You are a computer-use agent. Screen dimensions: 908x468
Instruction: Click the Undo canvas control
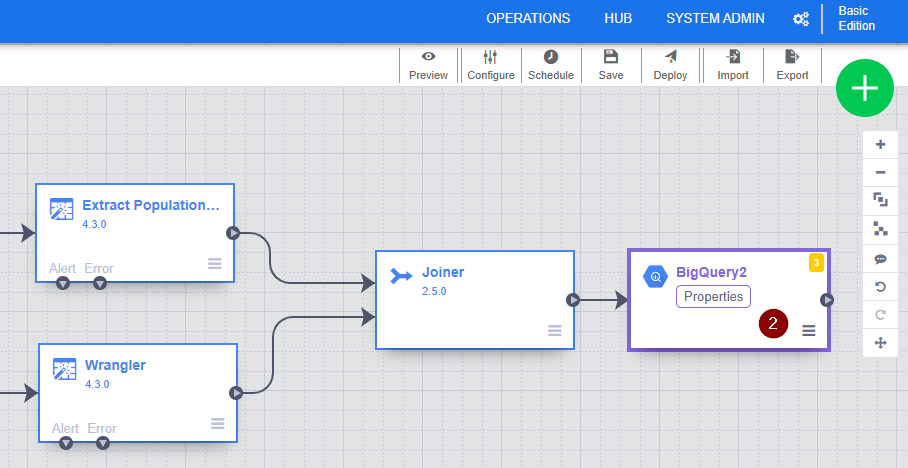pyautogui.click(x=880, y=287)
